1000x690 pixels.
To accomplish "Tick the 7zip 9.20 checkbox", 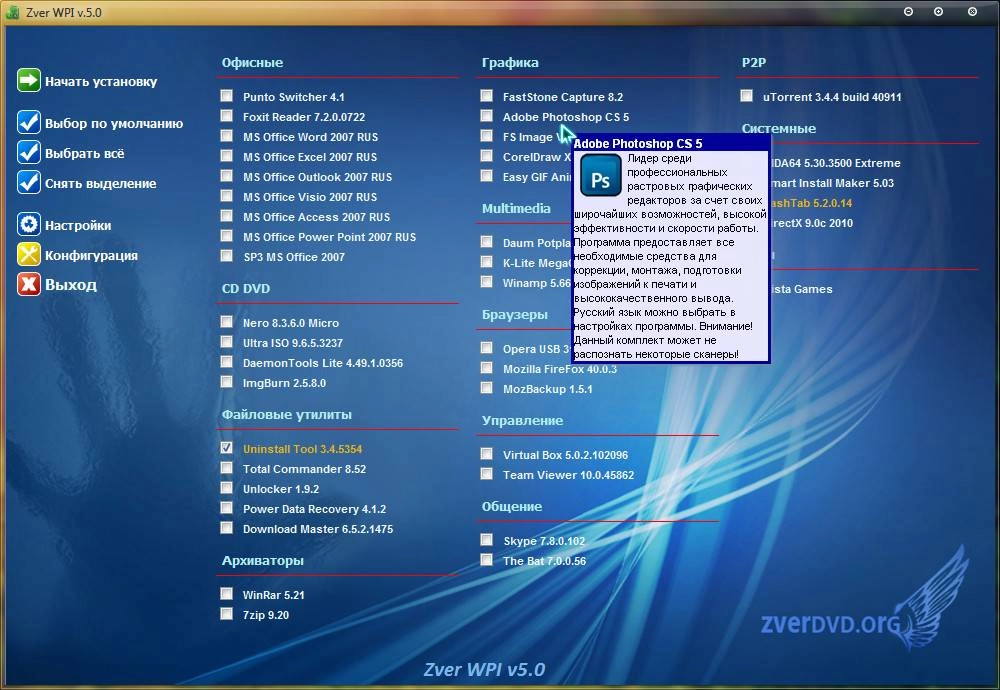I will click(226, 613).
